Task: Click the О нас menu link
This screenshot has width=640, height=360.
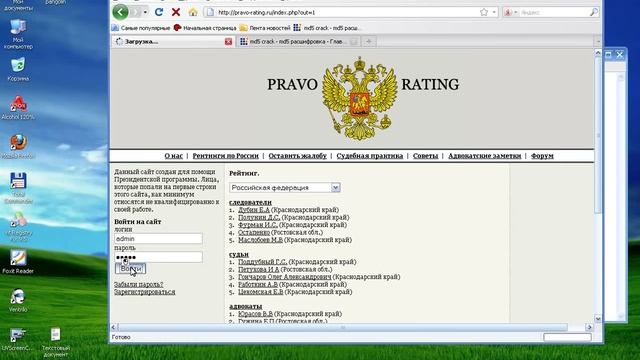Action: [173, 156]
